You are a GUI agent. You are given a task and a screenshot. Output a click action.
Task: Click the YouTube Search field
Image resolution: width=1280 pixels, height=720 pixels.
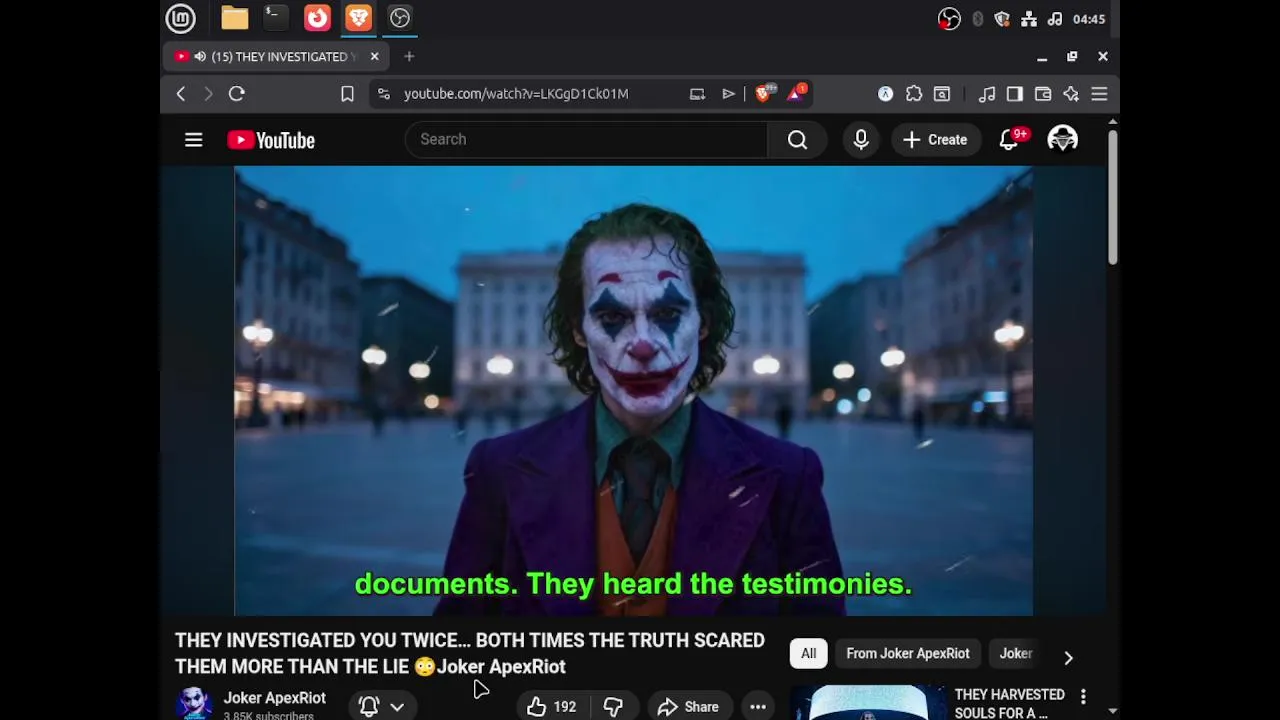[x=586, y=139]
